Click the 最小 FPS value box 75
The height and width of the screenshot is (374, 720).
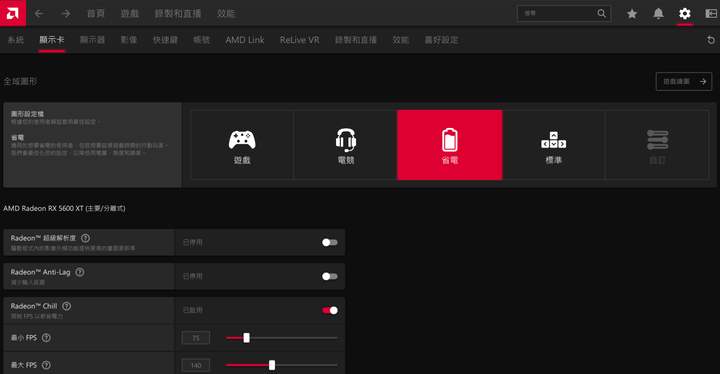click(x=196, y=338)
